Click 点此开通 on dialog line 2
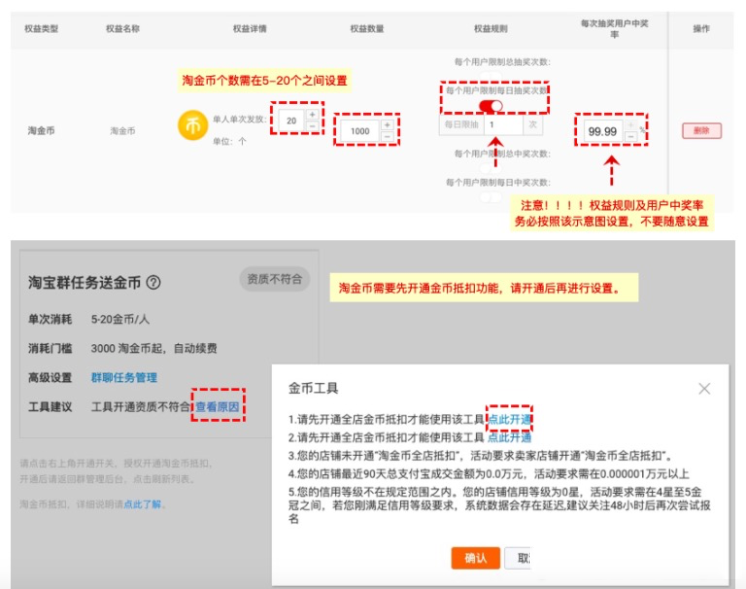The width and height of the screenshot is (746, 589). click(x=510, y=437)
